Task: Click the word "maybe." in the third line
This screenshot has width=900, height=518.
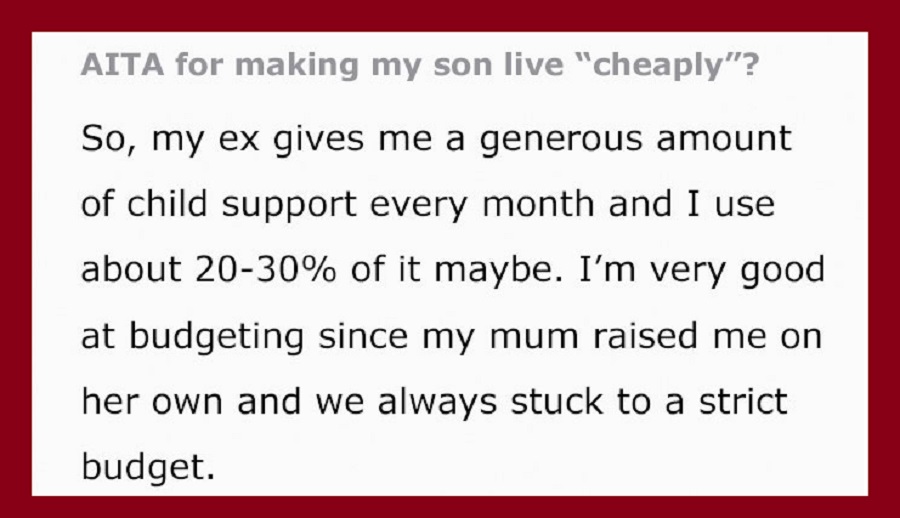Action: [499, 271]
